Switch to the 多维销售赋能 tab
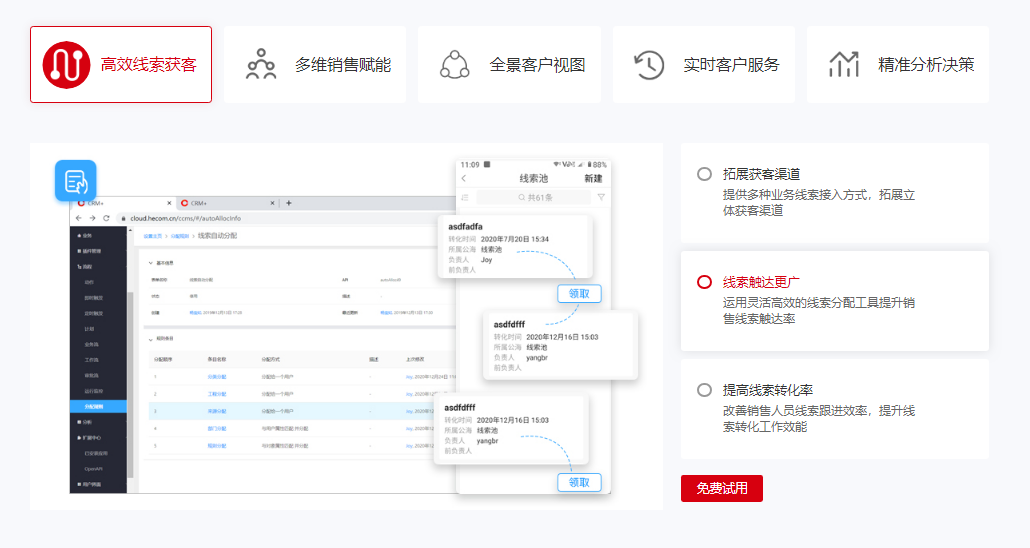The image size is (1030, 548). pyautogui.click(x=315, y=64)
